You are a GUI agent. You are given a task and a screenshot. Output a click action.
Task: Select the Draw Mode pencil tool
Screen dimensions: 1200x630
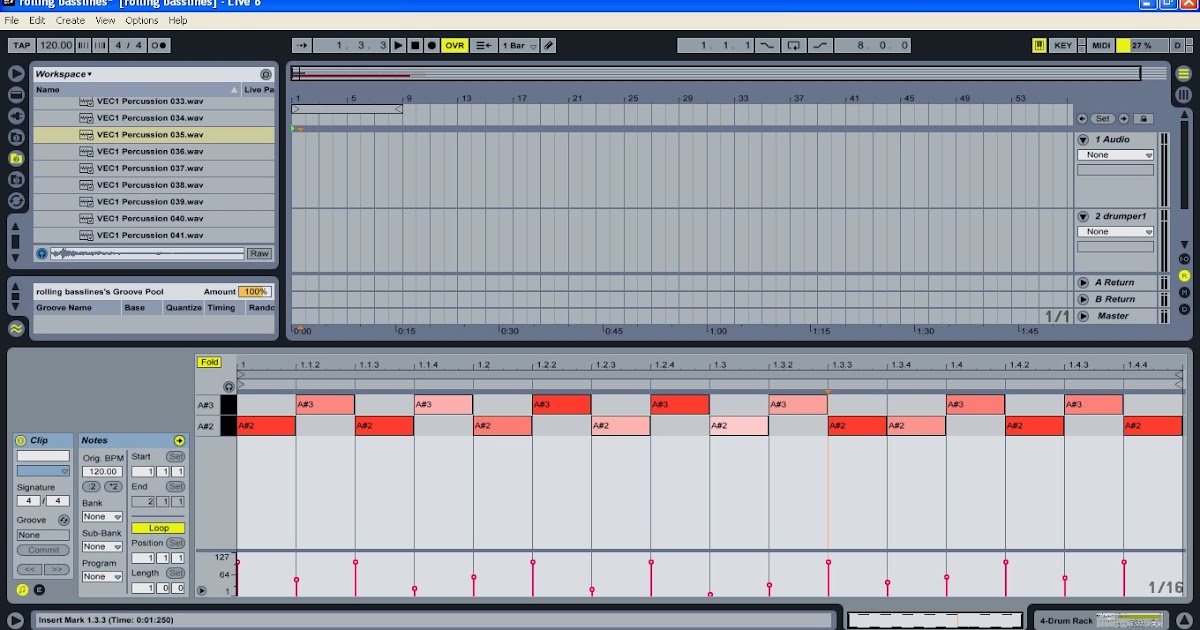point(549,45)
